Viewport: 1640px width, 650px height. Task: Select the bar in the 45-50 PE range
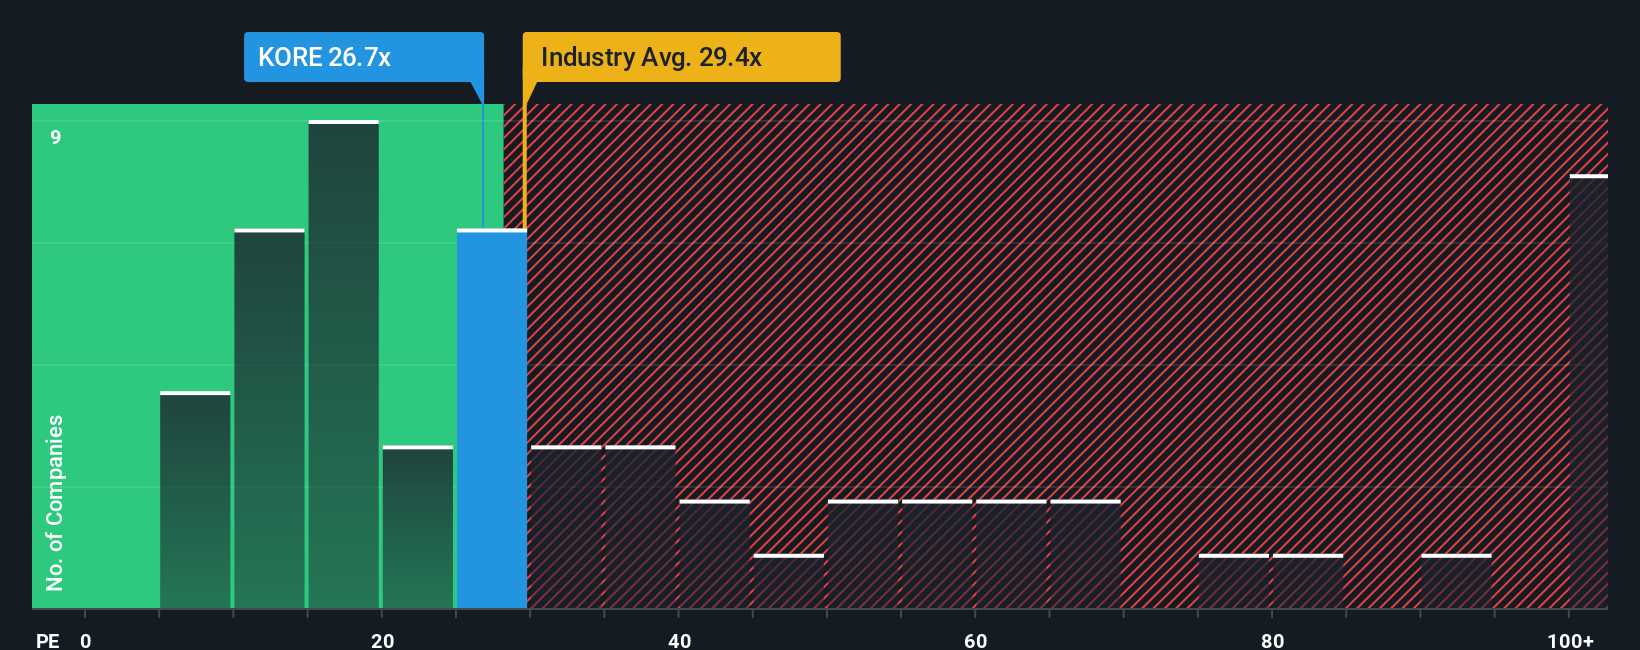pyautogui.click(x=789, y=581)
